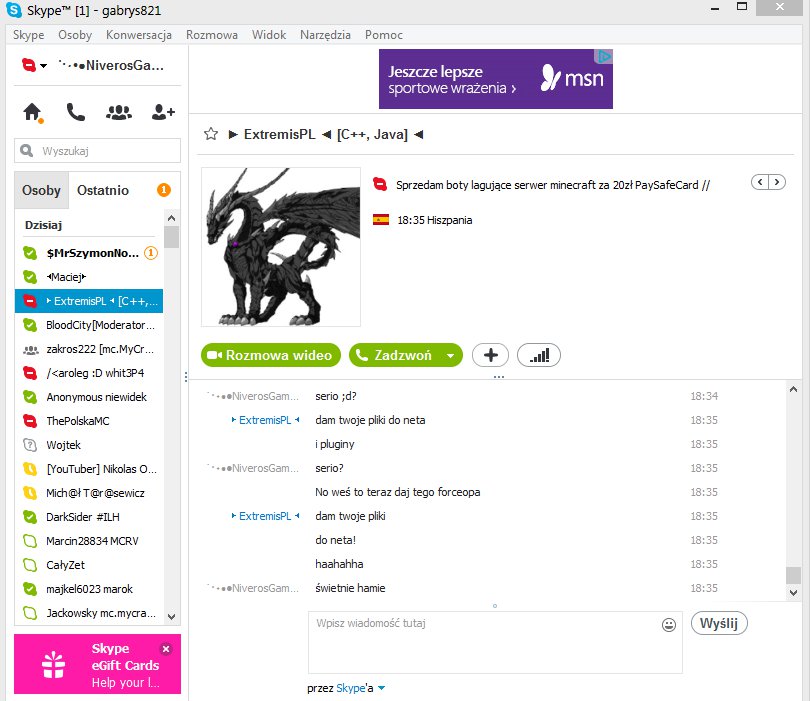Viewport: 810px width, 701px height.
Task: Click the message input field
Action: click(495, 643)
